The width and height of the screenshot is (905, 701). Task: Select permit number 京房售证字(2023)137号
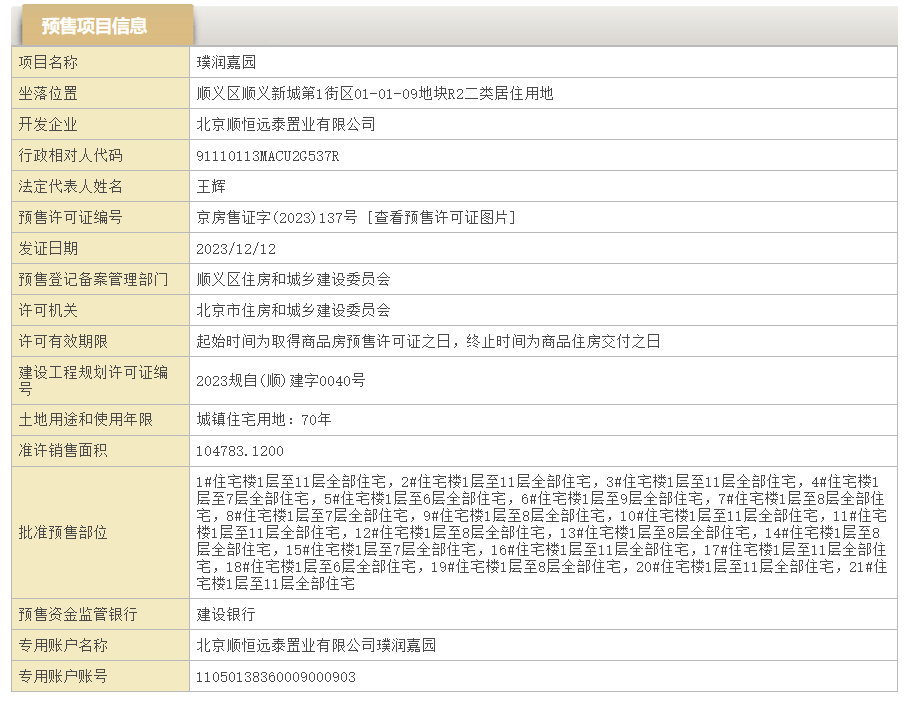pyautogui.click(x=276, y=218)
